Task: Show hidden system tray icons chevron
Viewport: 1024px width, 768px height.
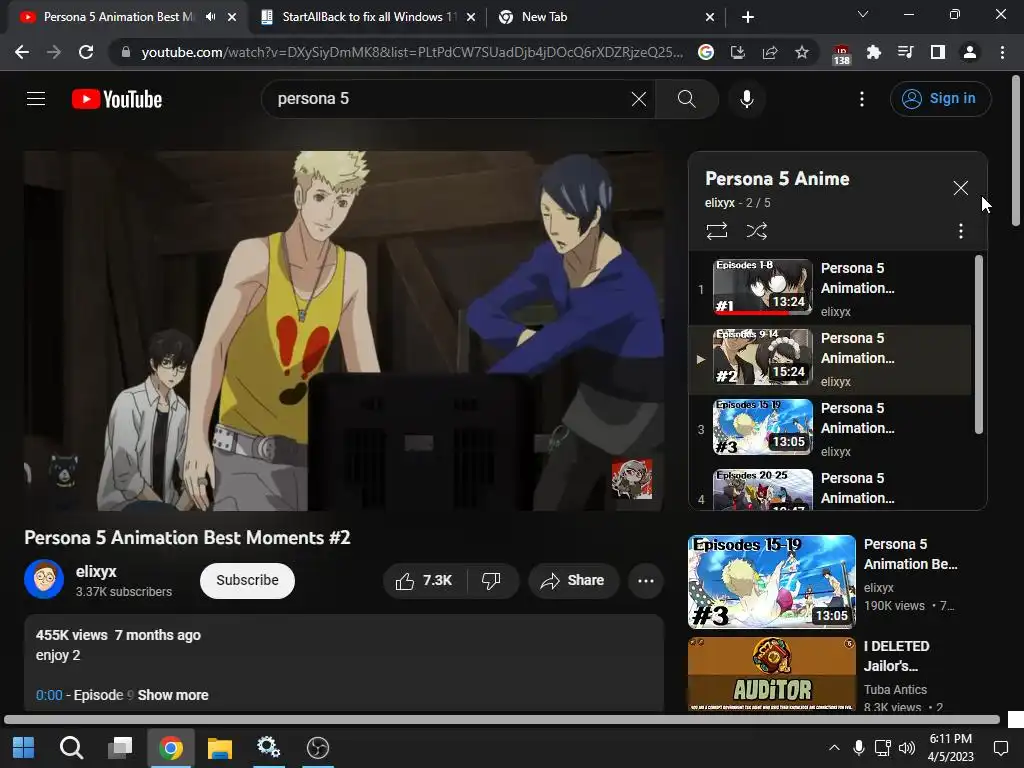Action: pos(834,748)
